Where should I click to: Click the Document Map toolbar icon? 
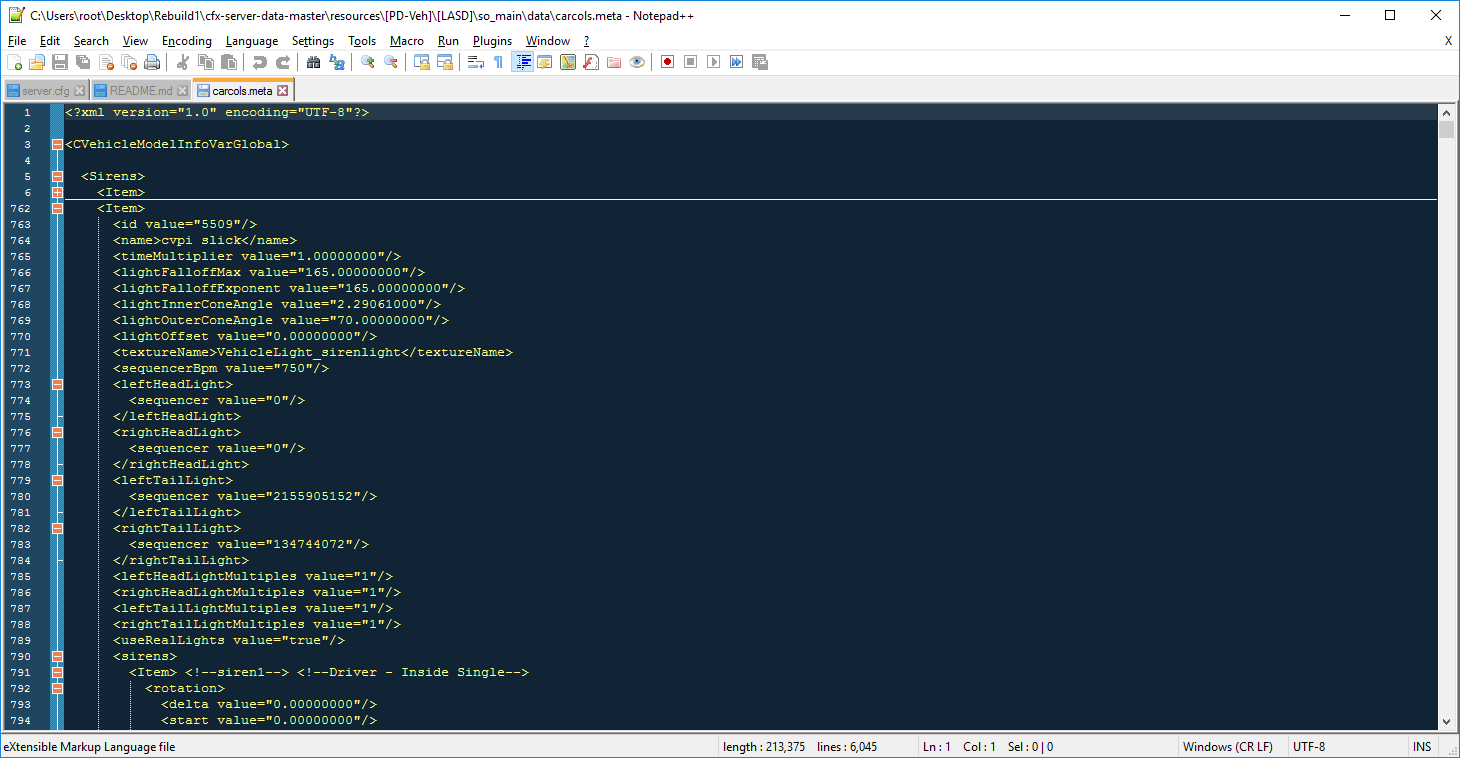click(x=567, y=62)
